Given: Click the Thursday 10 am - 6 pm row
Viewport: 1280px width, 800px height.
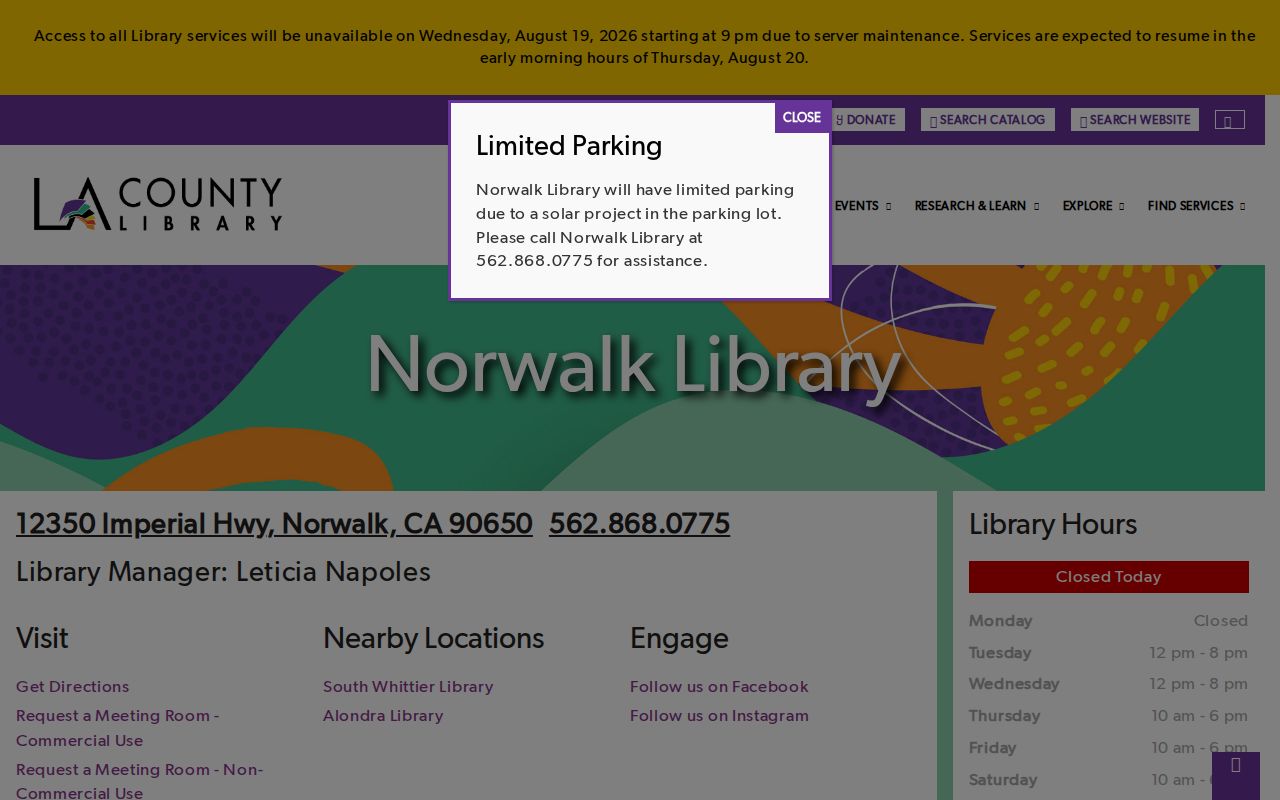Looking at the screenshot, I should (1108, 716).
